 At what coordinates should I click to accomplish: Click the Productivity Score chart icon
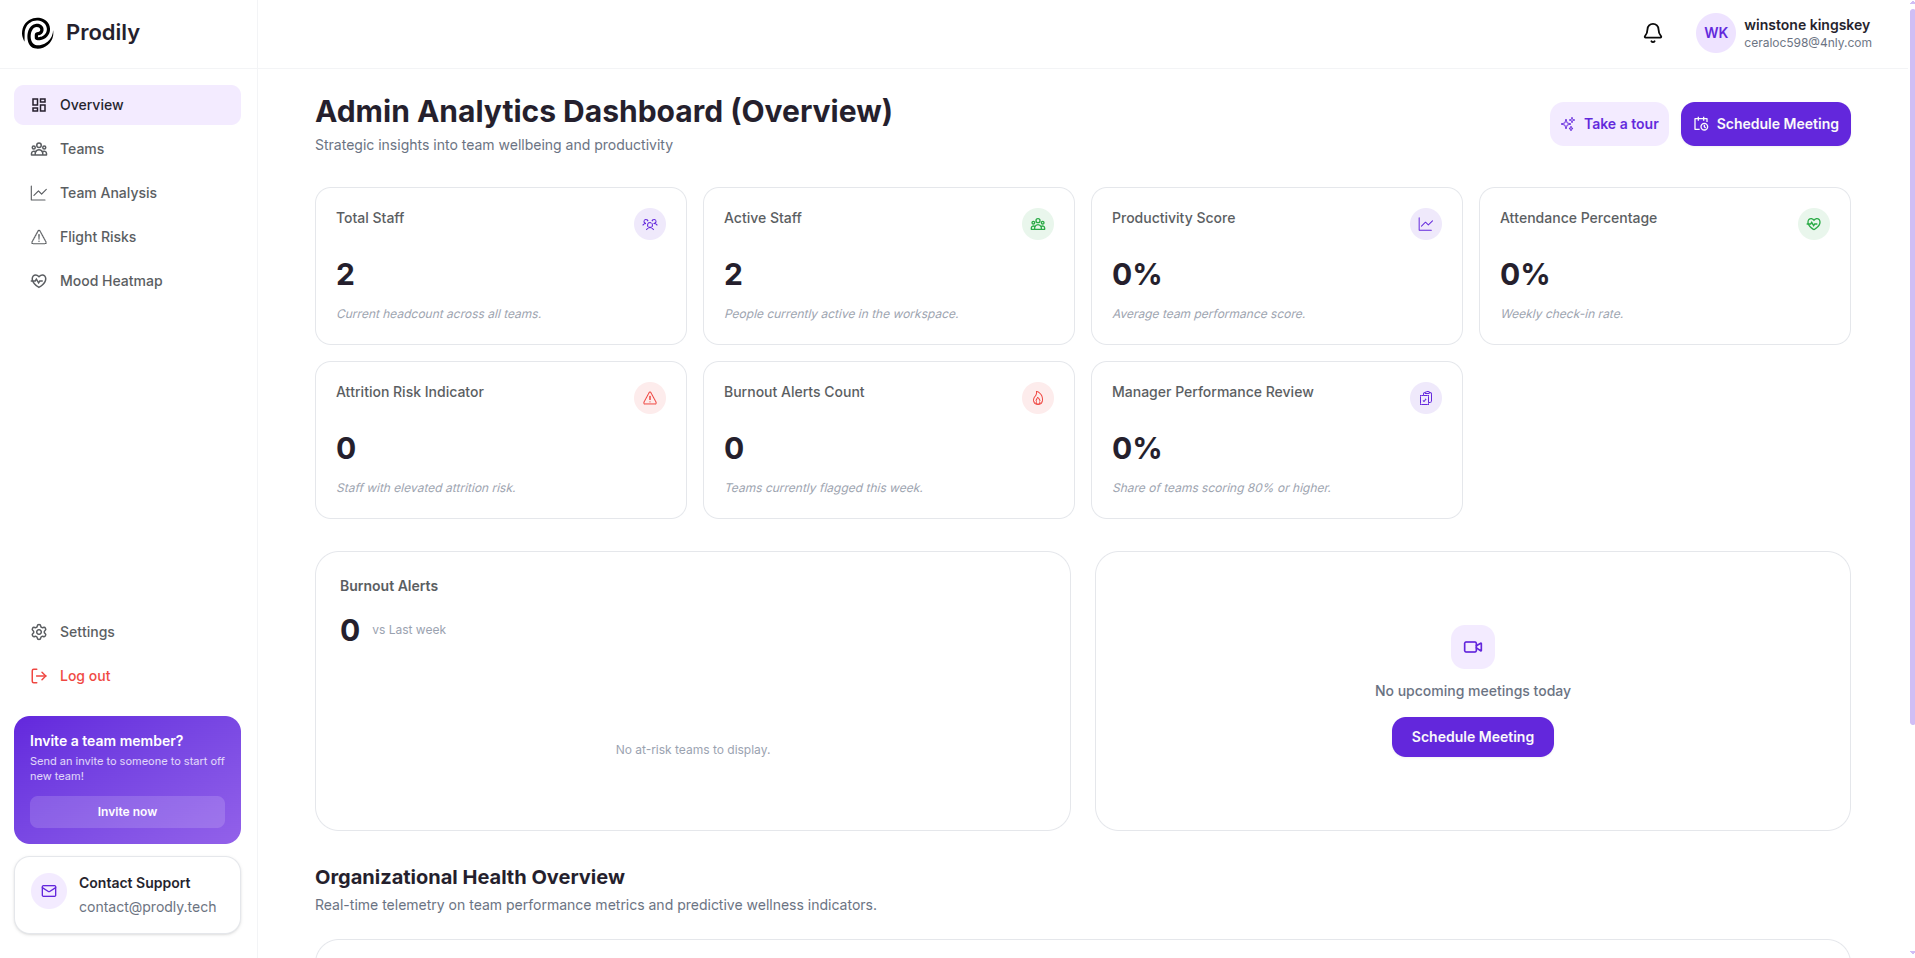1426,224
